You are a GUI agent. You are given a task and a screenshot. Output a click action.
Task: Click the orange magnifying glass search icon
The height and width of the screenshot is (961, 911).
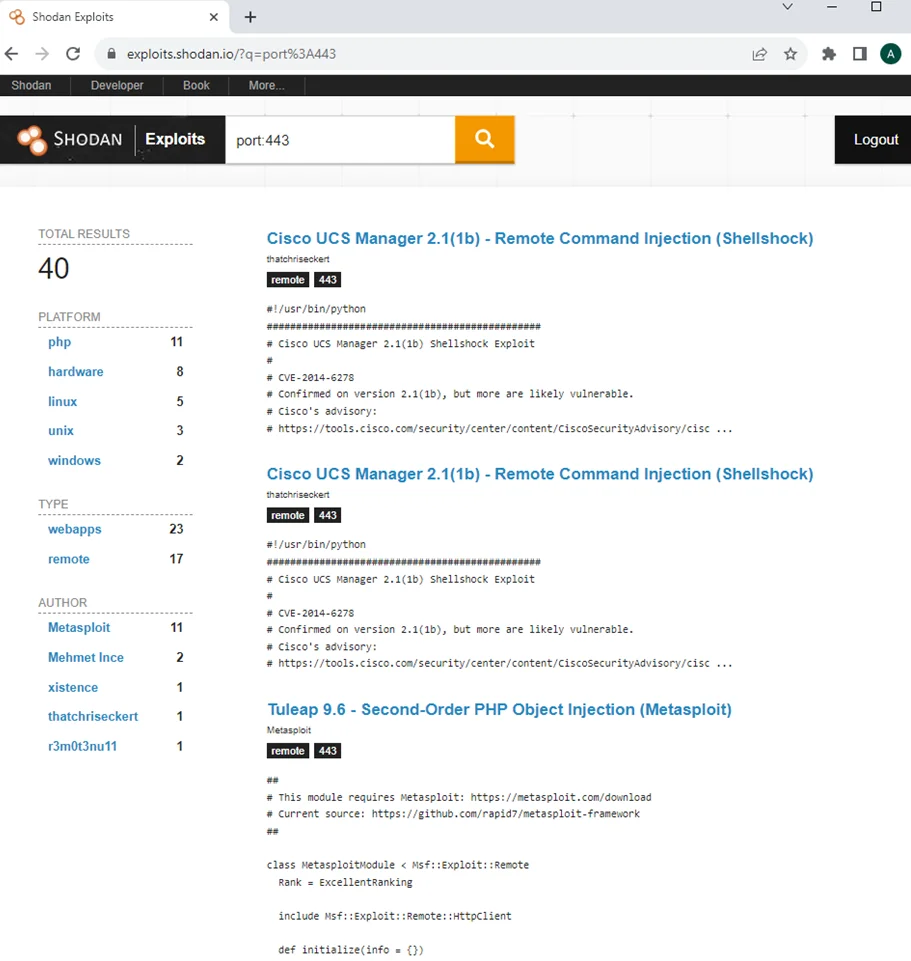[484, 139]
